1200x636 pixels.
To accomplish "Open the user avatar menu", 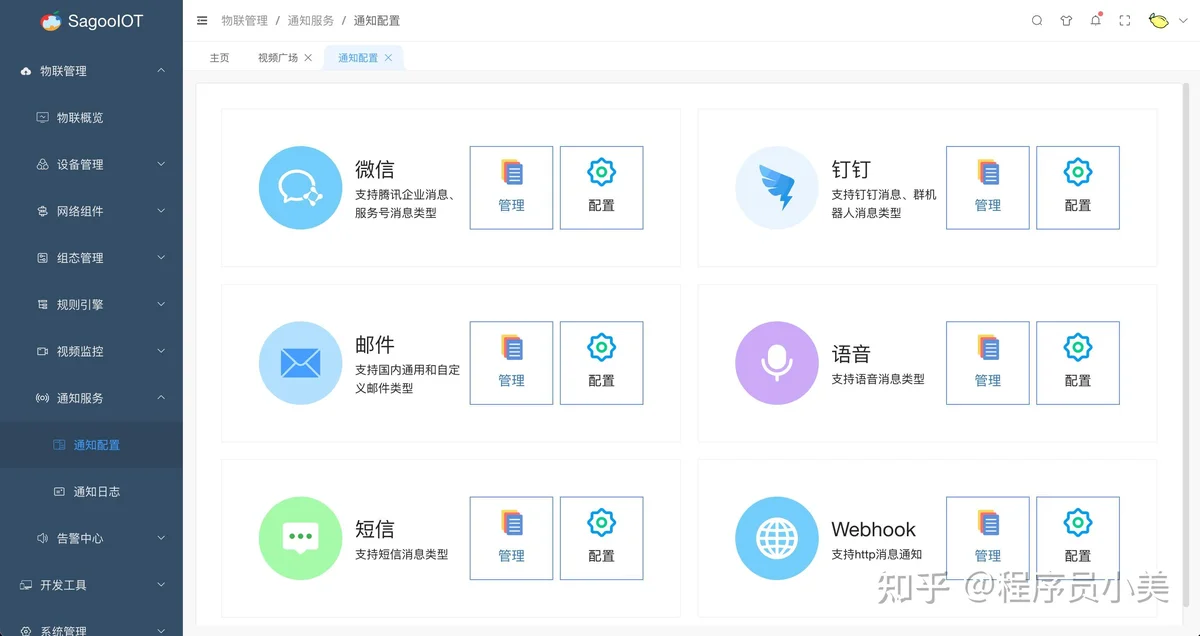I will point(1159,20).
